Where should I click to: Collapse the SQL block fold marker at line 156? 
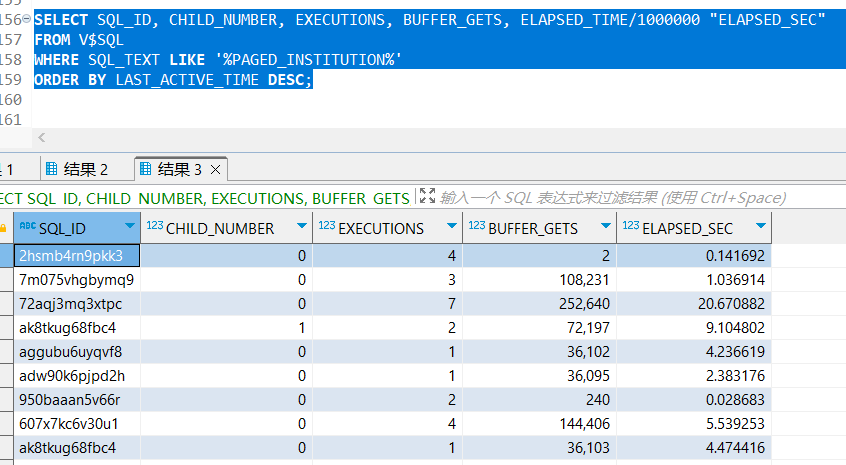coord(26,19)
